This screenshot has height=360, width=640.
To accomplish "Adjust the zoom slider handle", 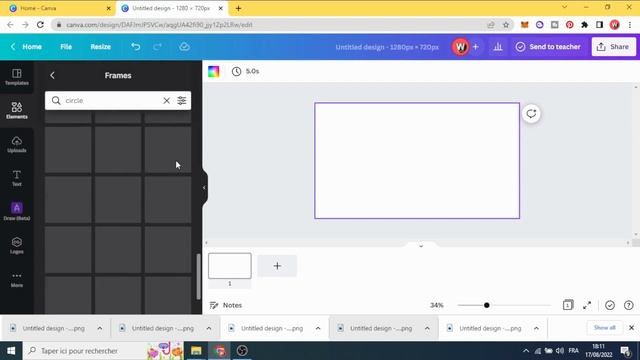I will click(x=487, y=305).
